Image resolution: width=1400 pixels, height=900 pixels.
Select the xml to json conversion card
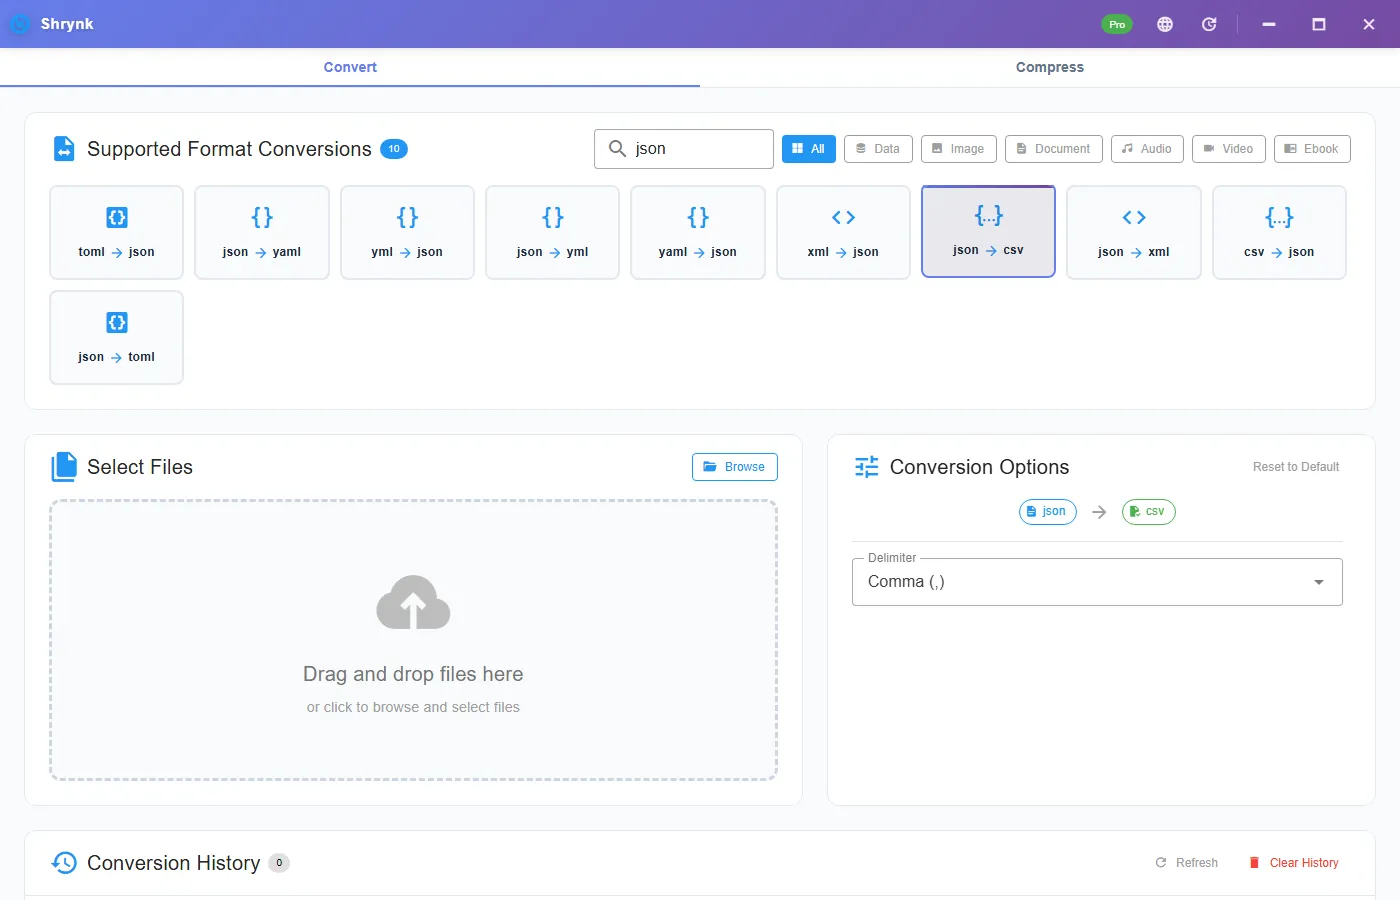pos(843,232)
